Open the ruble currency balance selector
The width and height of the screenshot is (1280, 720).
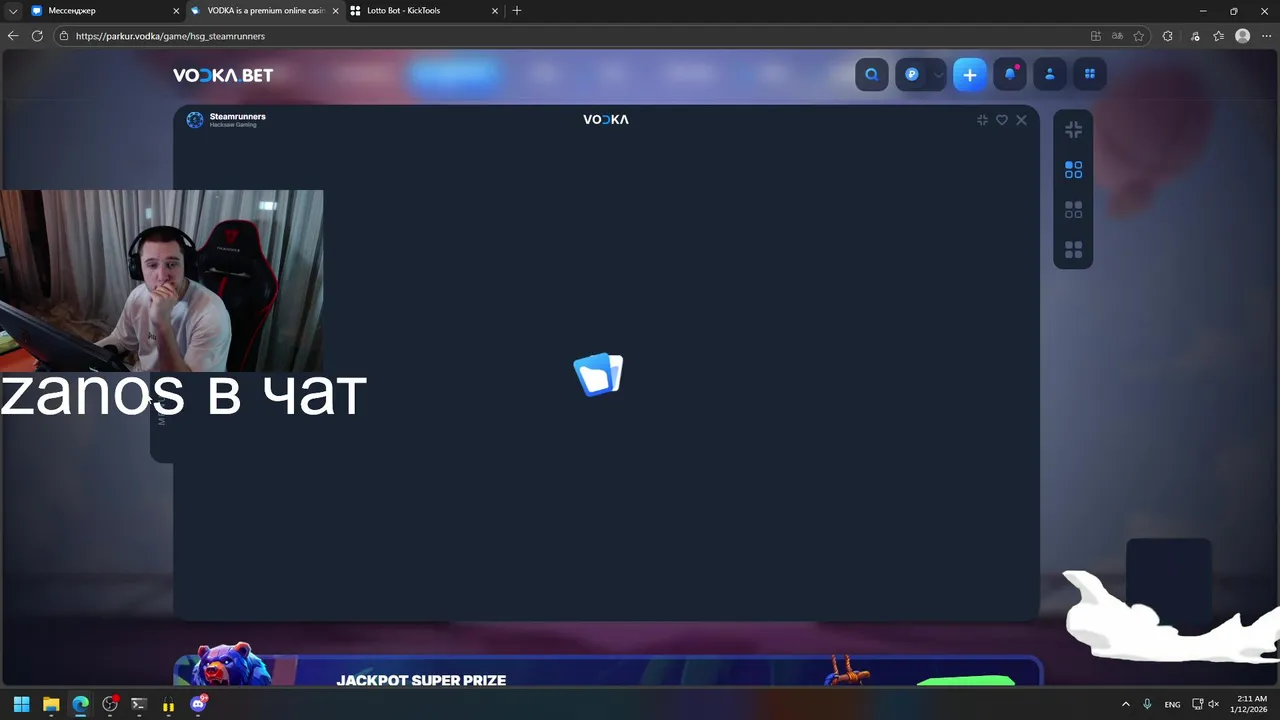(912, 74)
